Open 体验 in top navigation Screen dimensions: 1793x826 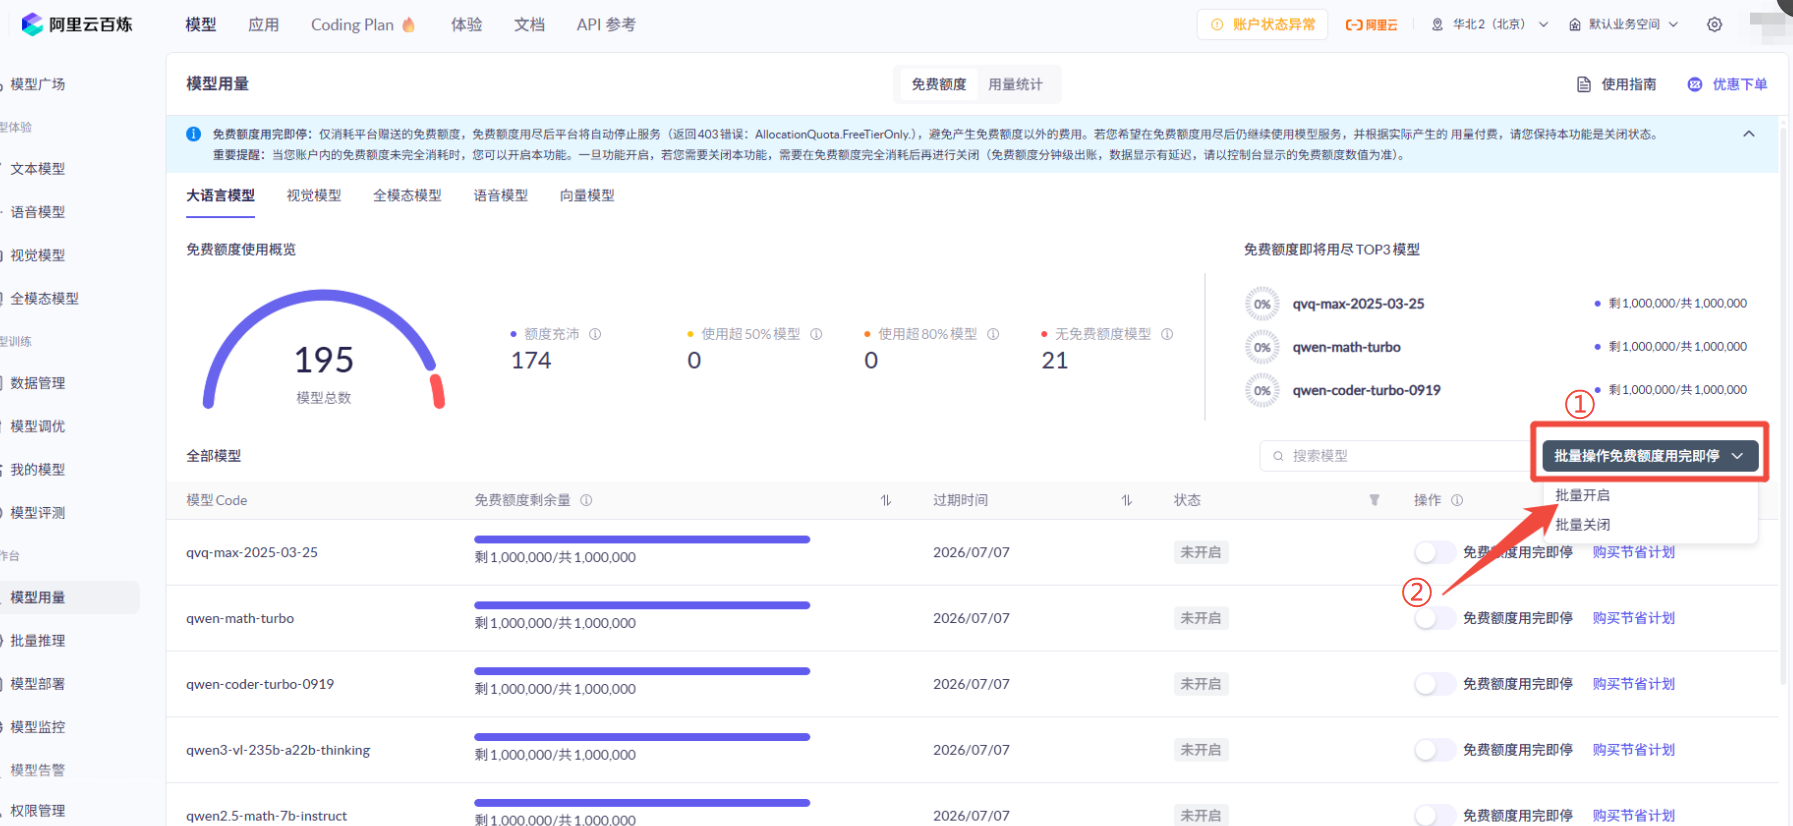[466, 24]
